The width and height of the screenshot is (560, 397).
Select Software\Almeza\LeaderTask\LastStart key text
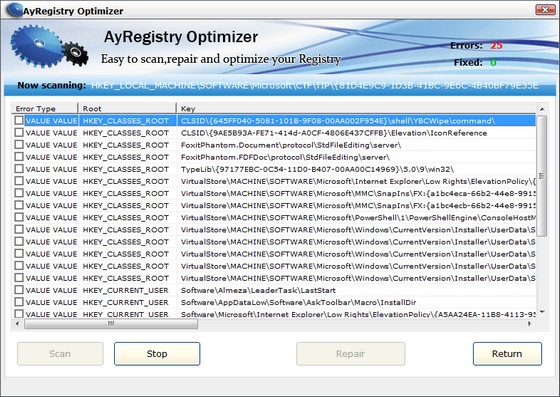(x=258, y=290)
